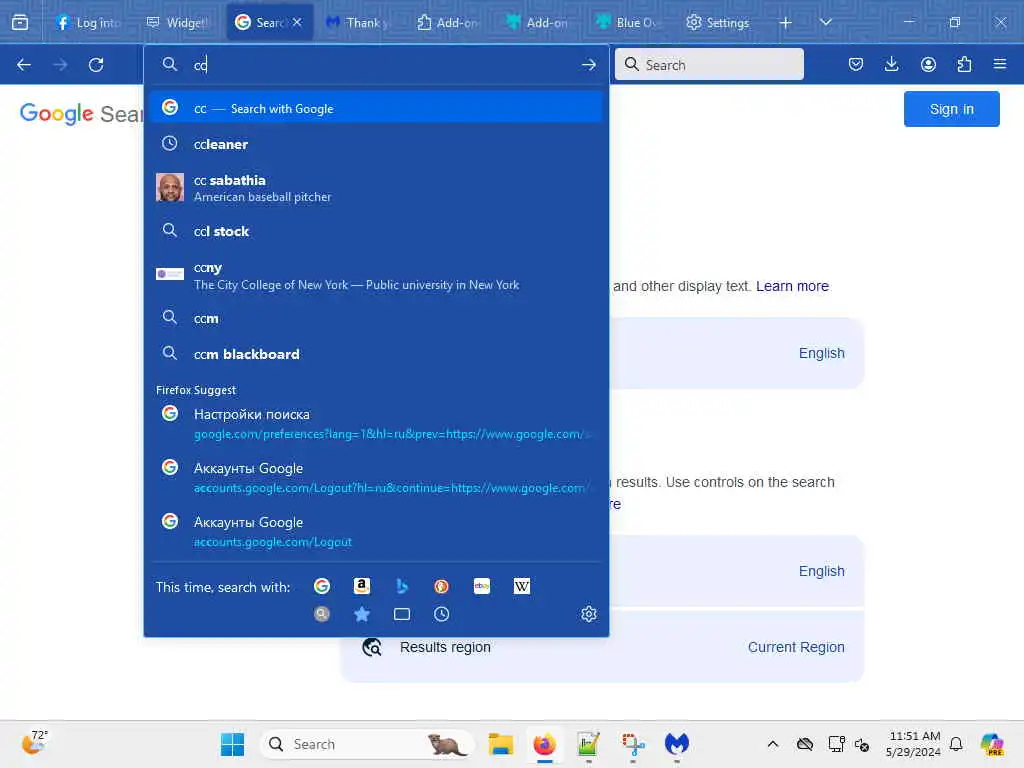Click the toolbar Search box

[709, 64]
